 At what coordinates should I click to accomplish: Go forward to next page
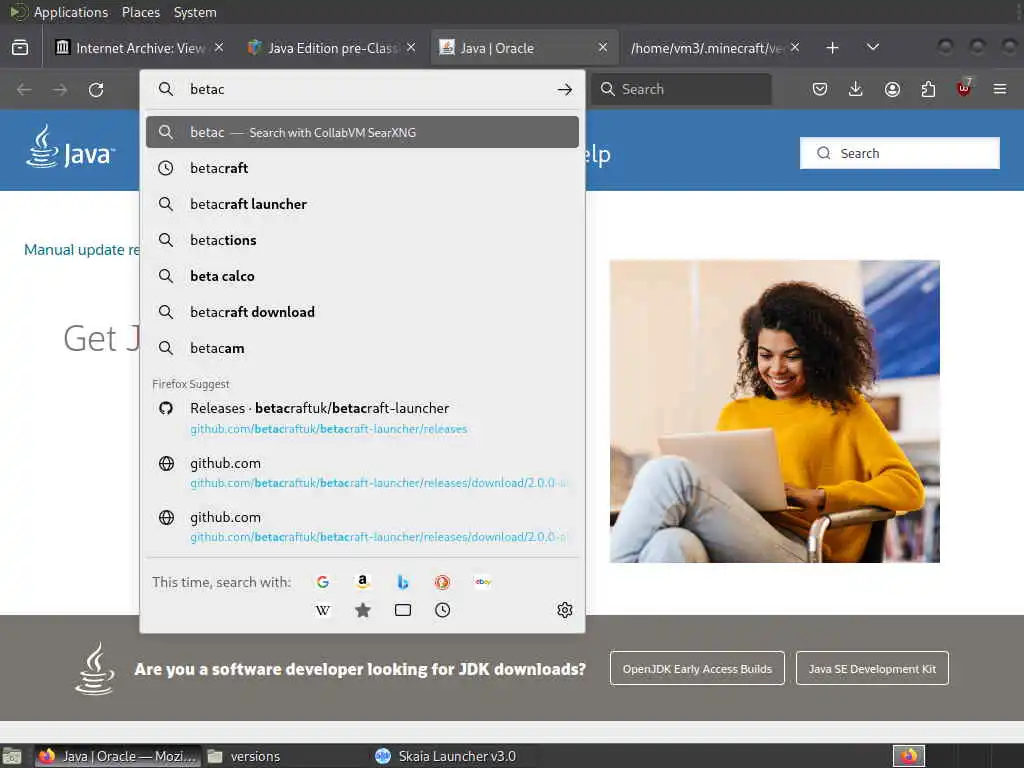60,89
